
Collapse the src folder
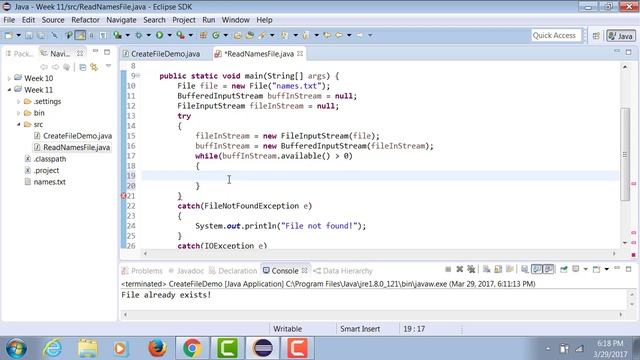click(18, 124)
